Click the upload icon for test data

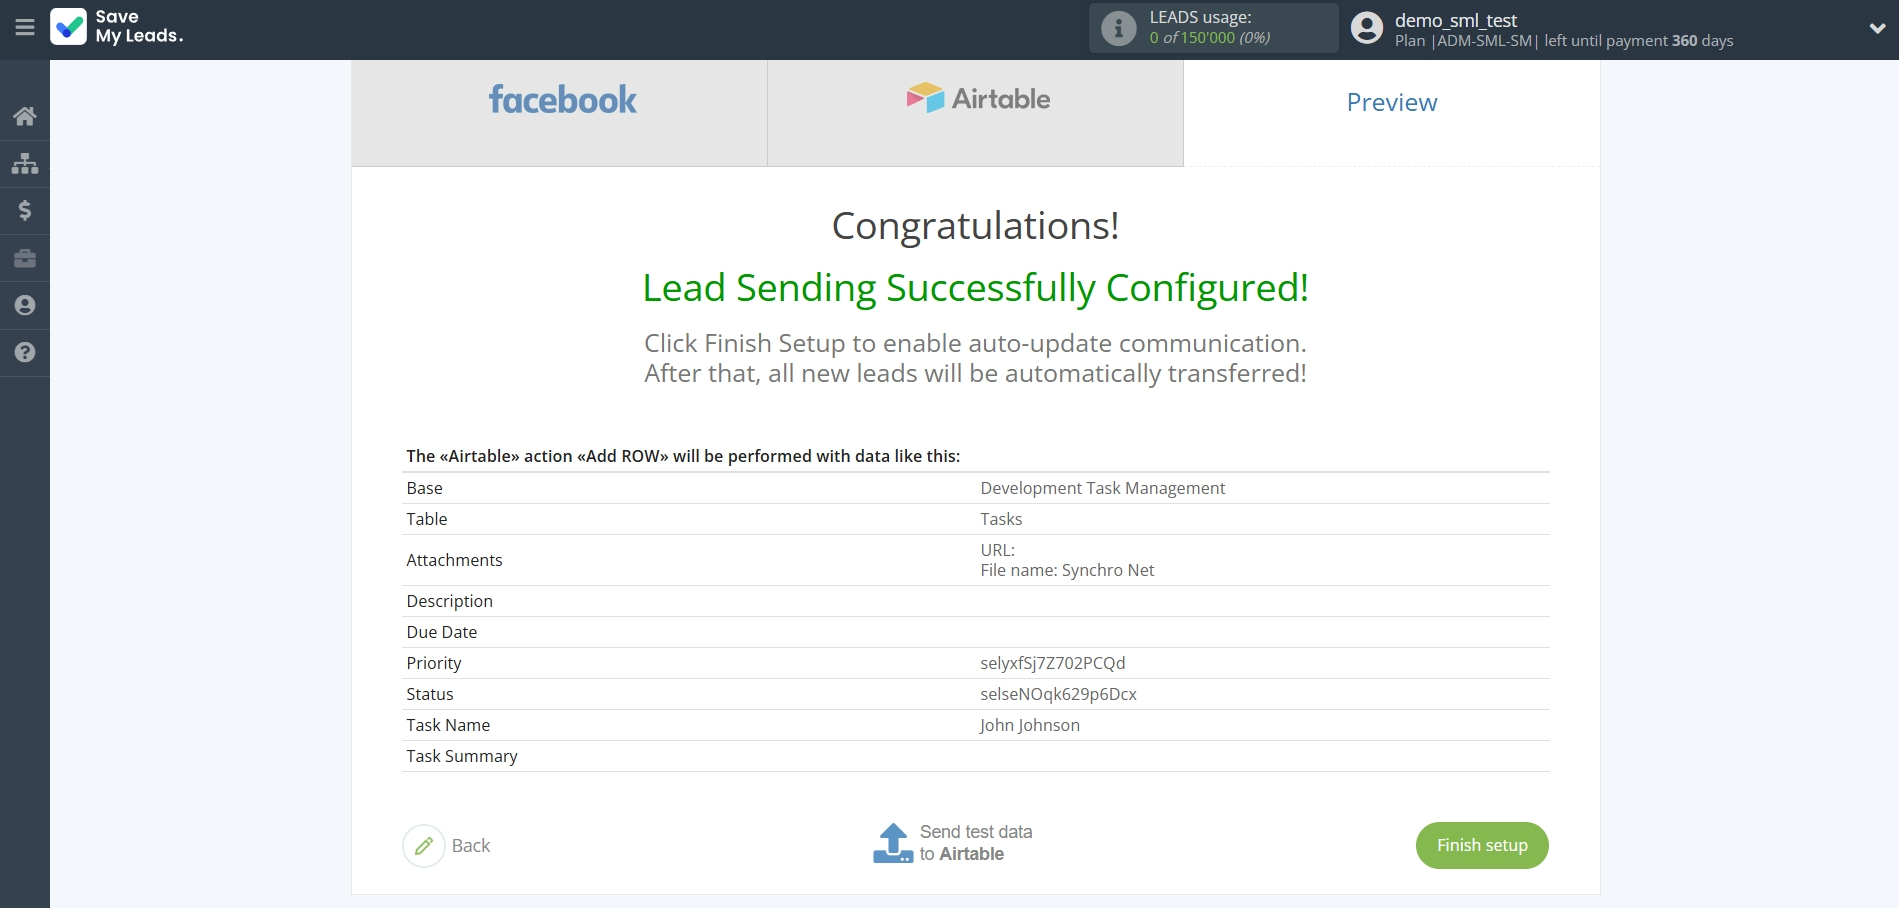tap(892, 843)
